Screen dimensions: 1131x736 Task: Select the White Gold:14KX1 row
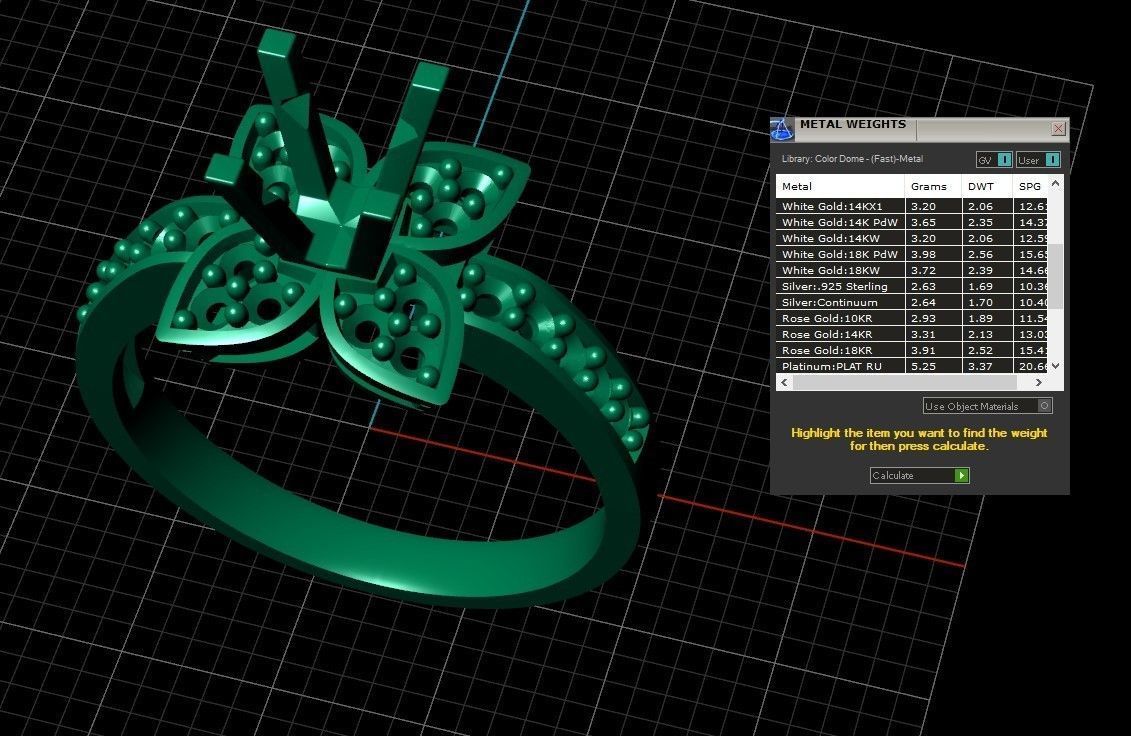pos(912,206)
